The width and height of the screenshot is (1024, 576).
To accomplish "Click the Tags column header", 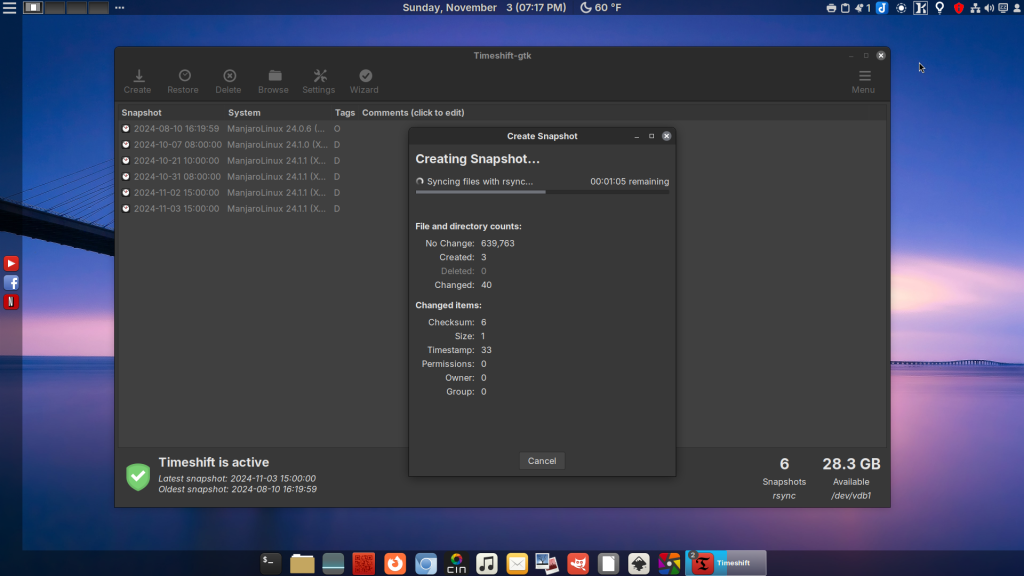I will pyautogui.click(x=344, y=113).
